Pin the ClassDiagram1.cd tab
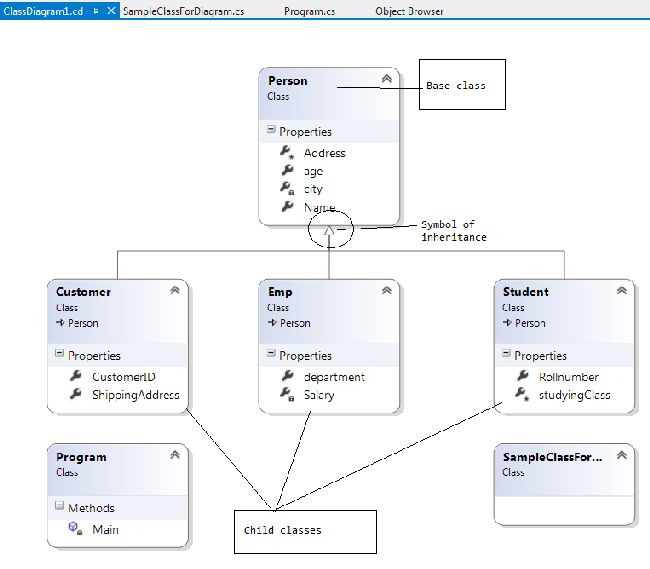This screenshot has height=569, width=650. [x=96, y=11]
